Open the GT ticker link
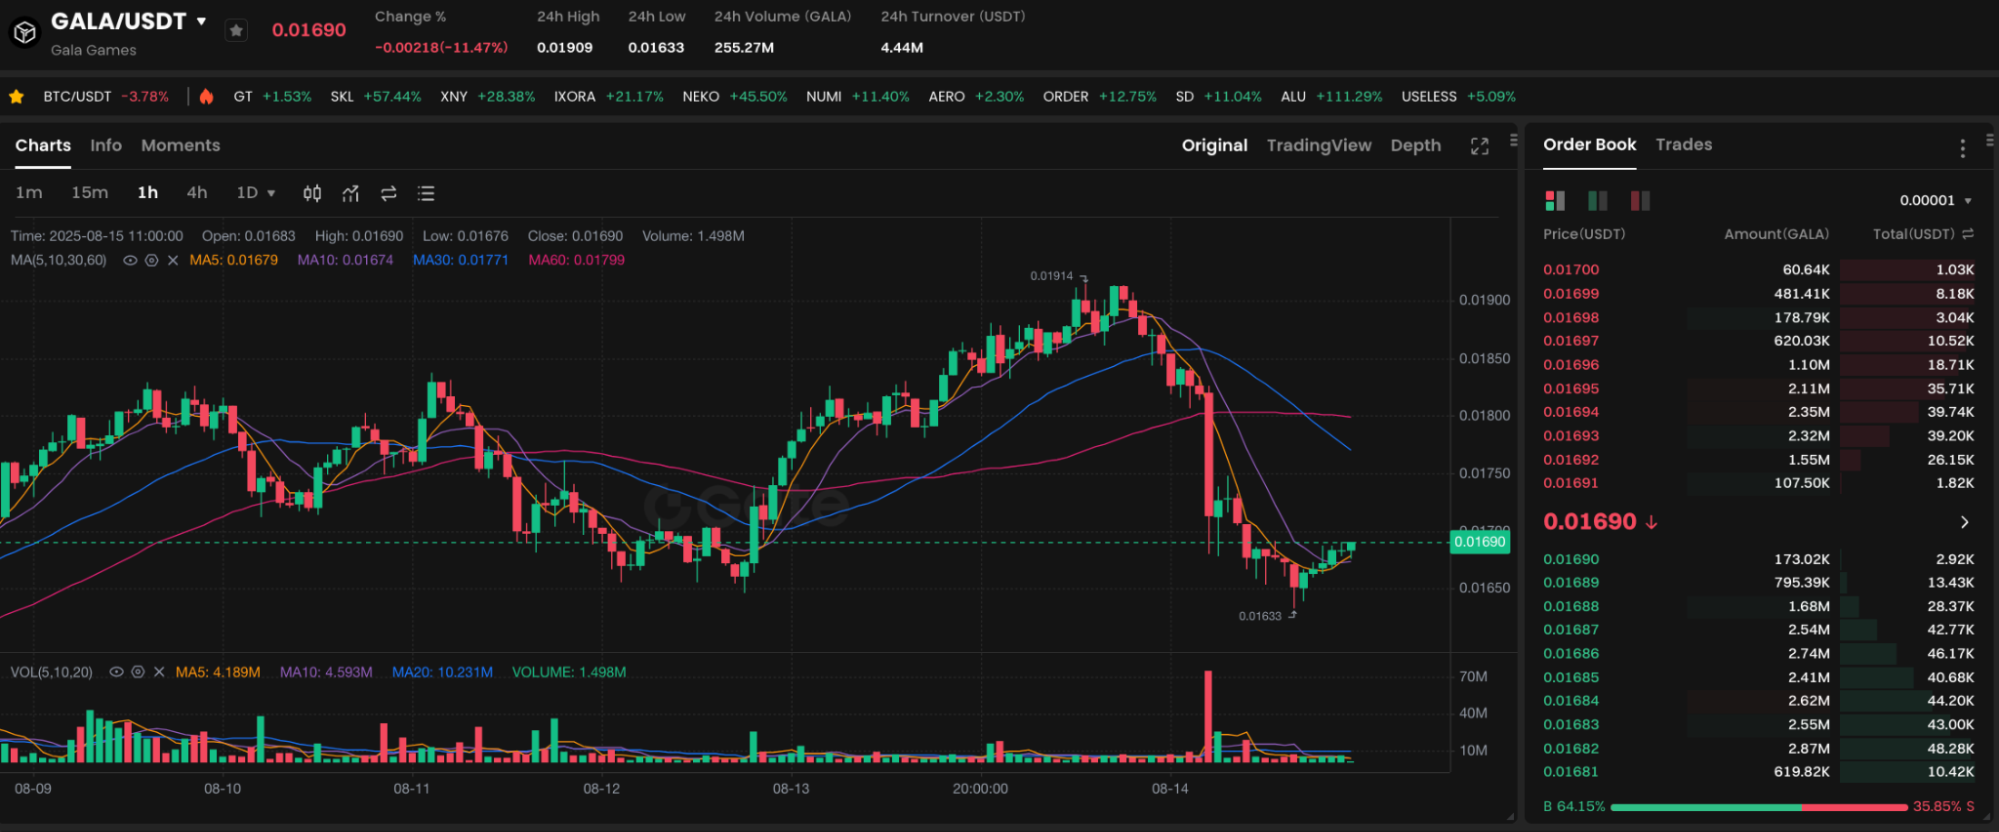Screen dimensions: 1999x832 272,97
